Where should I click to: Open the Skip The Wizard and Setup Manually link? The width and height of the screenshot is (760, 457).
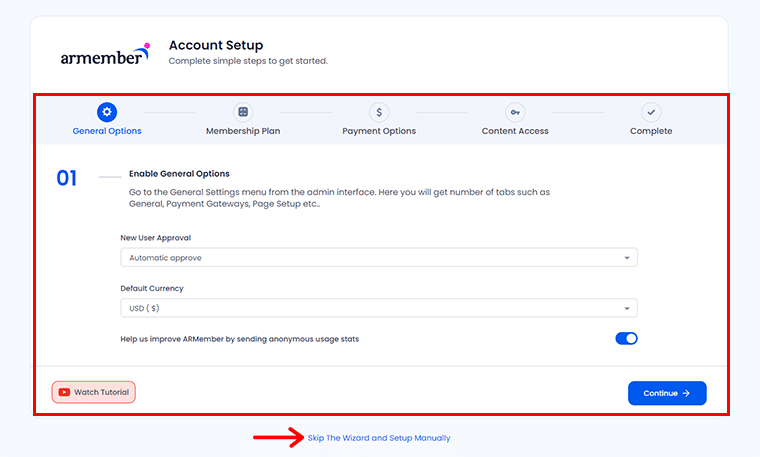[379, 438]
